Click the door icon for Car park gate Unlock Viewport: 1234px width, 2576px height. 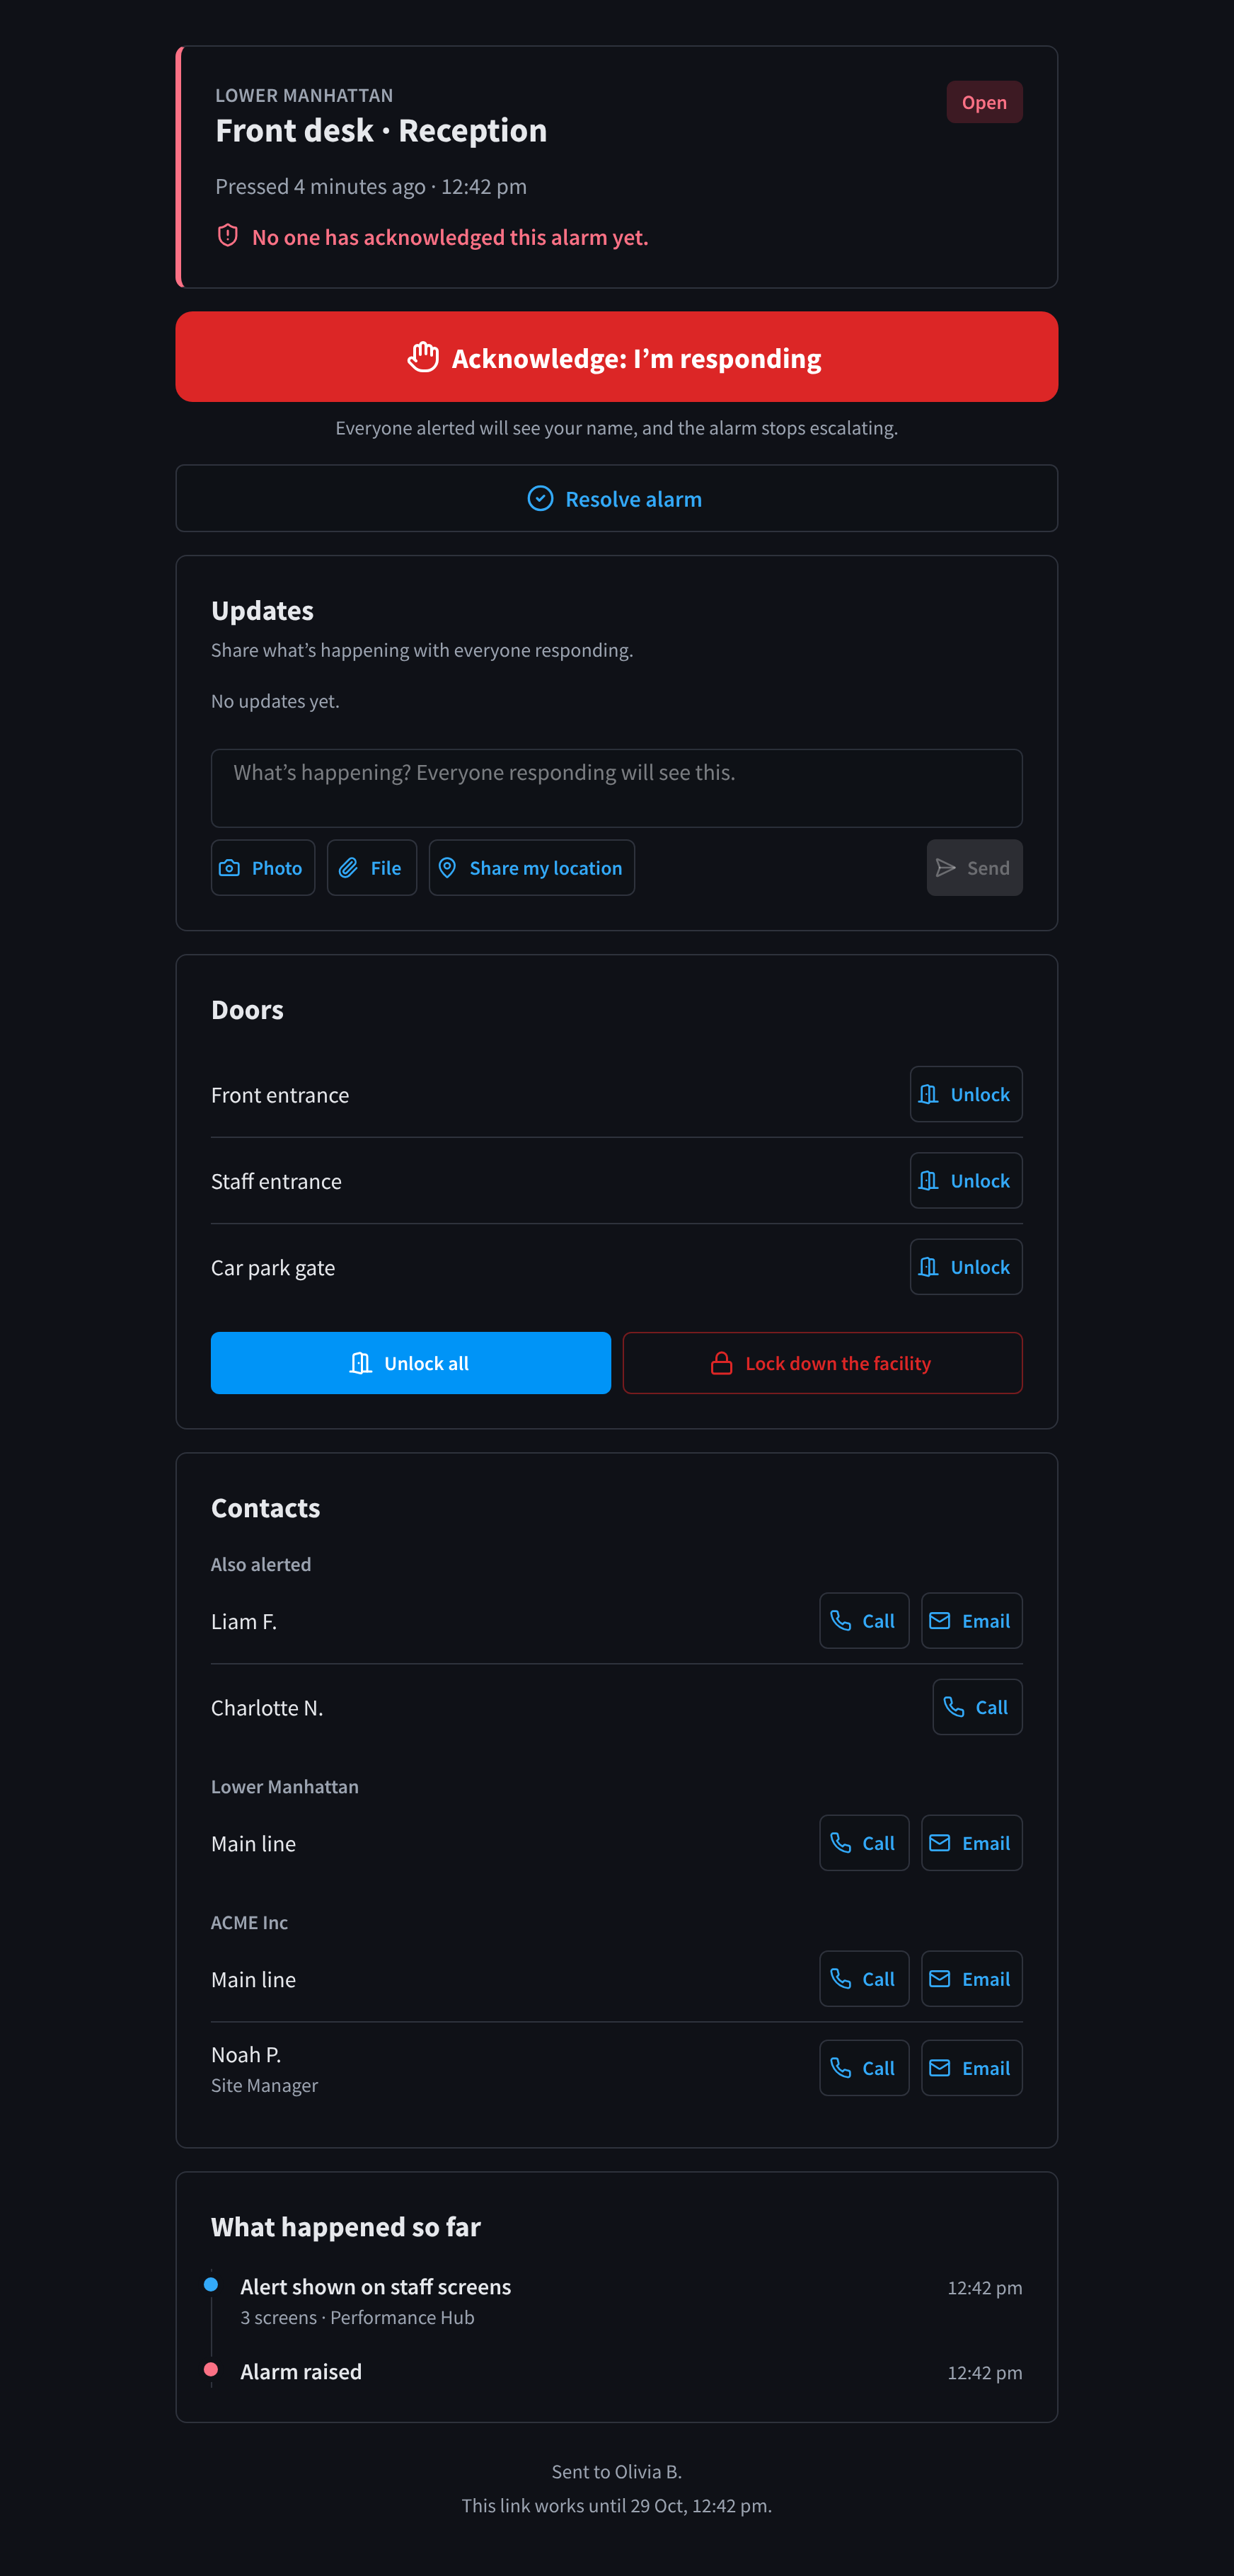pyautogui.click(x=928, y=1267)
